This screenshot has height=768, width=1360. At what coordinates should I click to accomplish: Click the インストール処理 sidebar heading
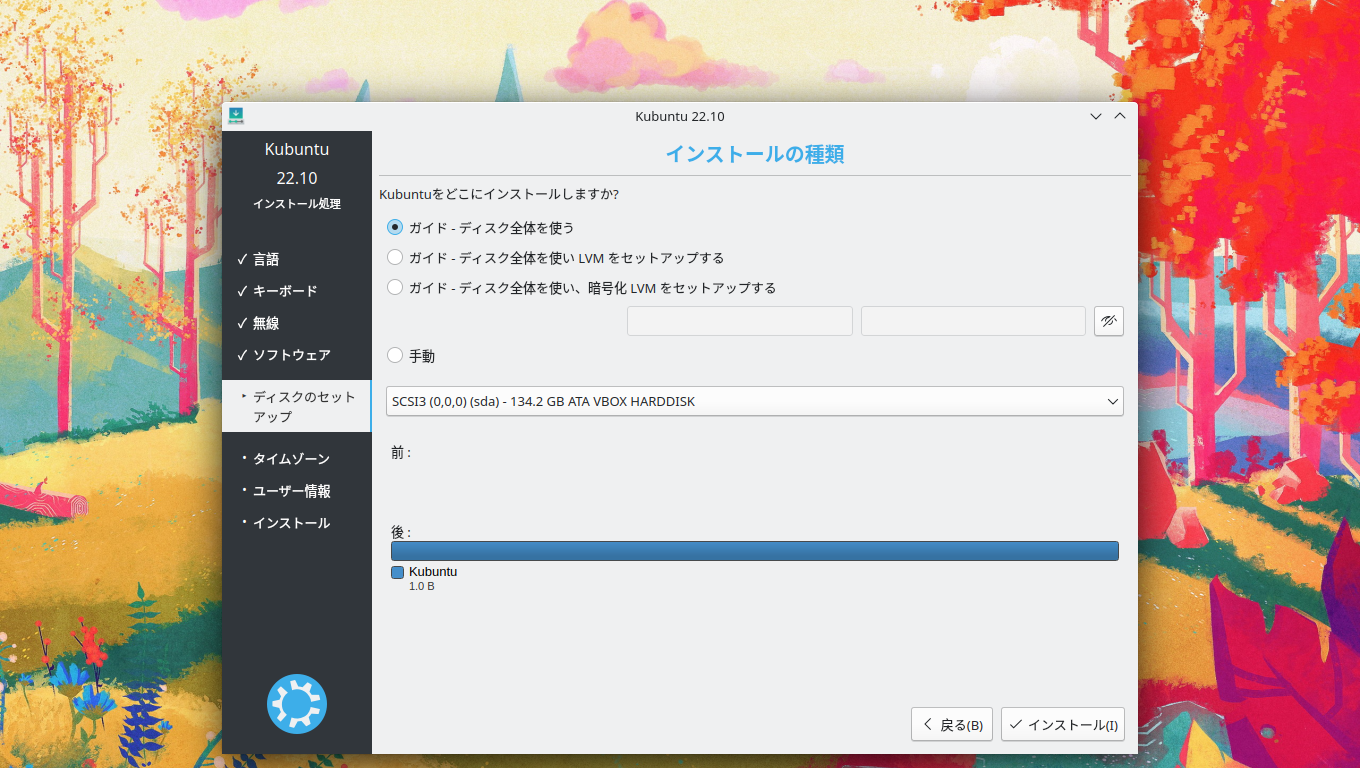pyautogui.click(x=297, y=204)
